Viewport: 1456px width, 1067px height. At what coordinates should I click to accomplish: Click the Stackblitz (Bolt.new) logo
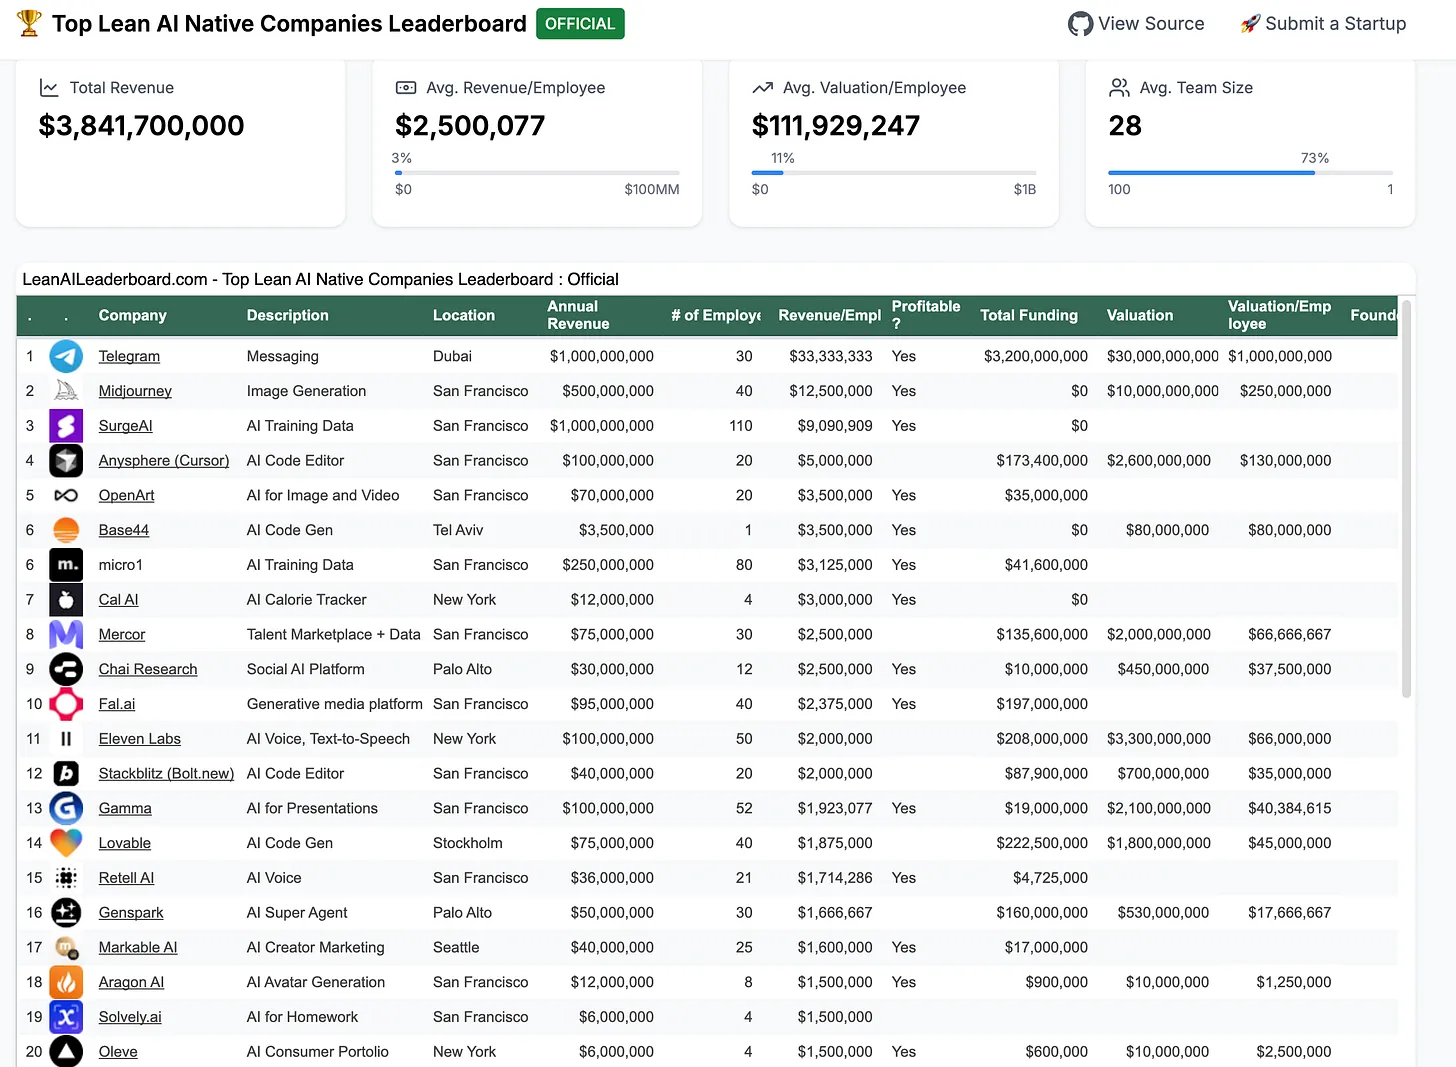coord(66,774)
